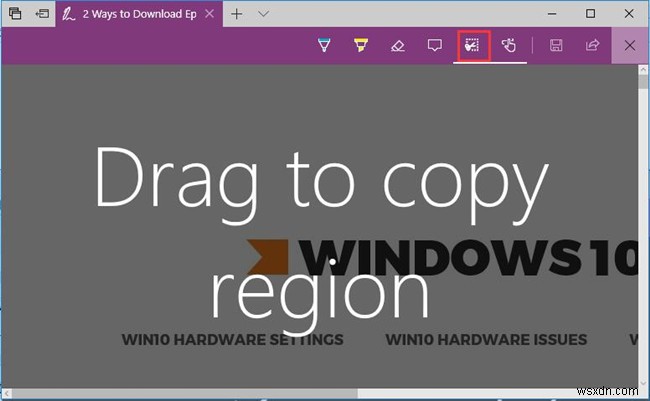Click the WINDOWS10 site logo
The image size is (650, 401).
coord(442,258)
